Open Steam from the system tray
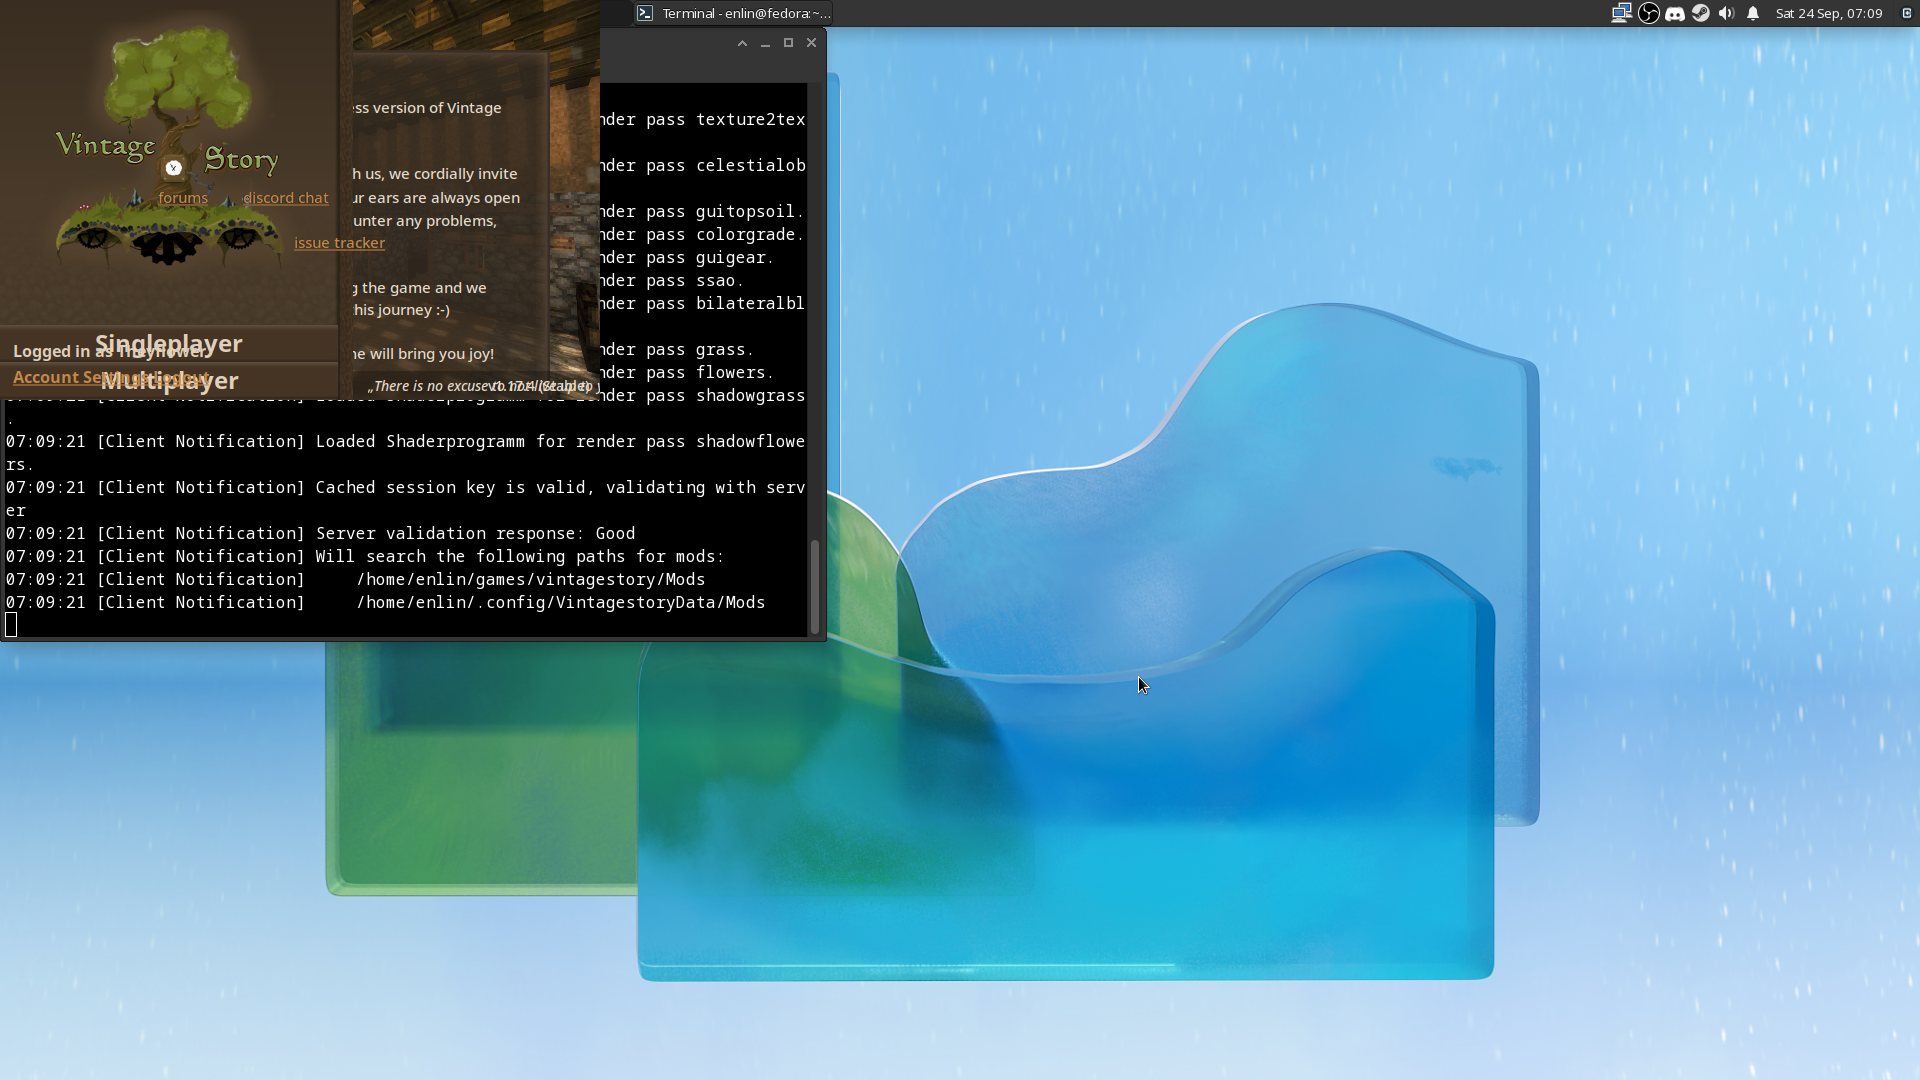This screenshot has height=1080, width=1920. (x=1701, y=13)
